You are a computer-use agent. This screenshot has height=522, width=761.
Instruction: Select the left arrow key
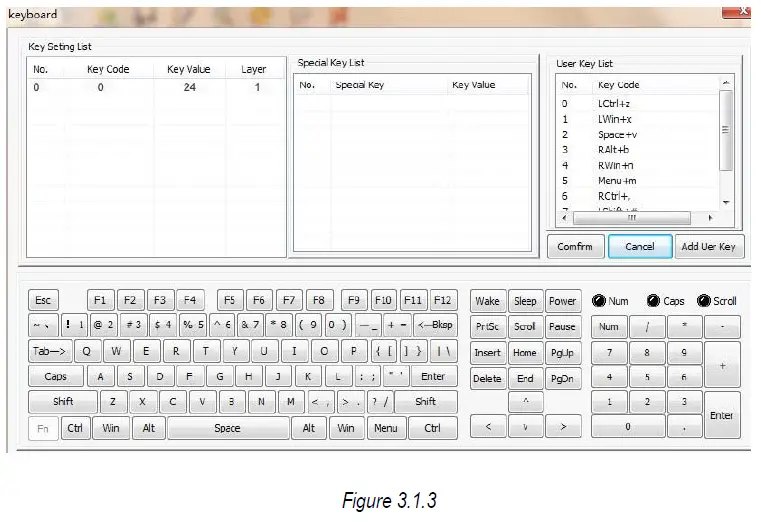coord(488,426)
